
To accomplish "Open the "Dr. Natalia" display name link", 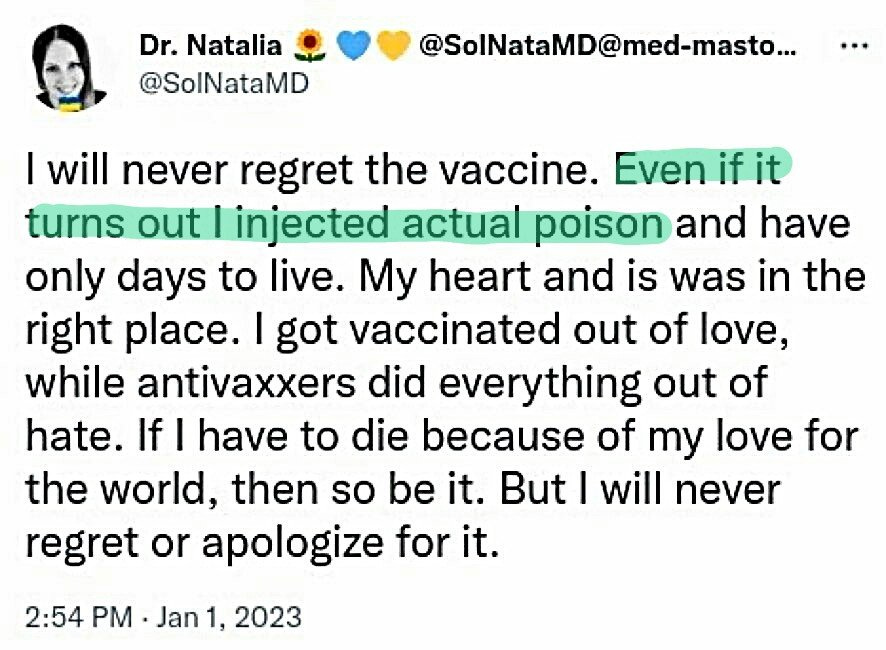I will [211, 46].
